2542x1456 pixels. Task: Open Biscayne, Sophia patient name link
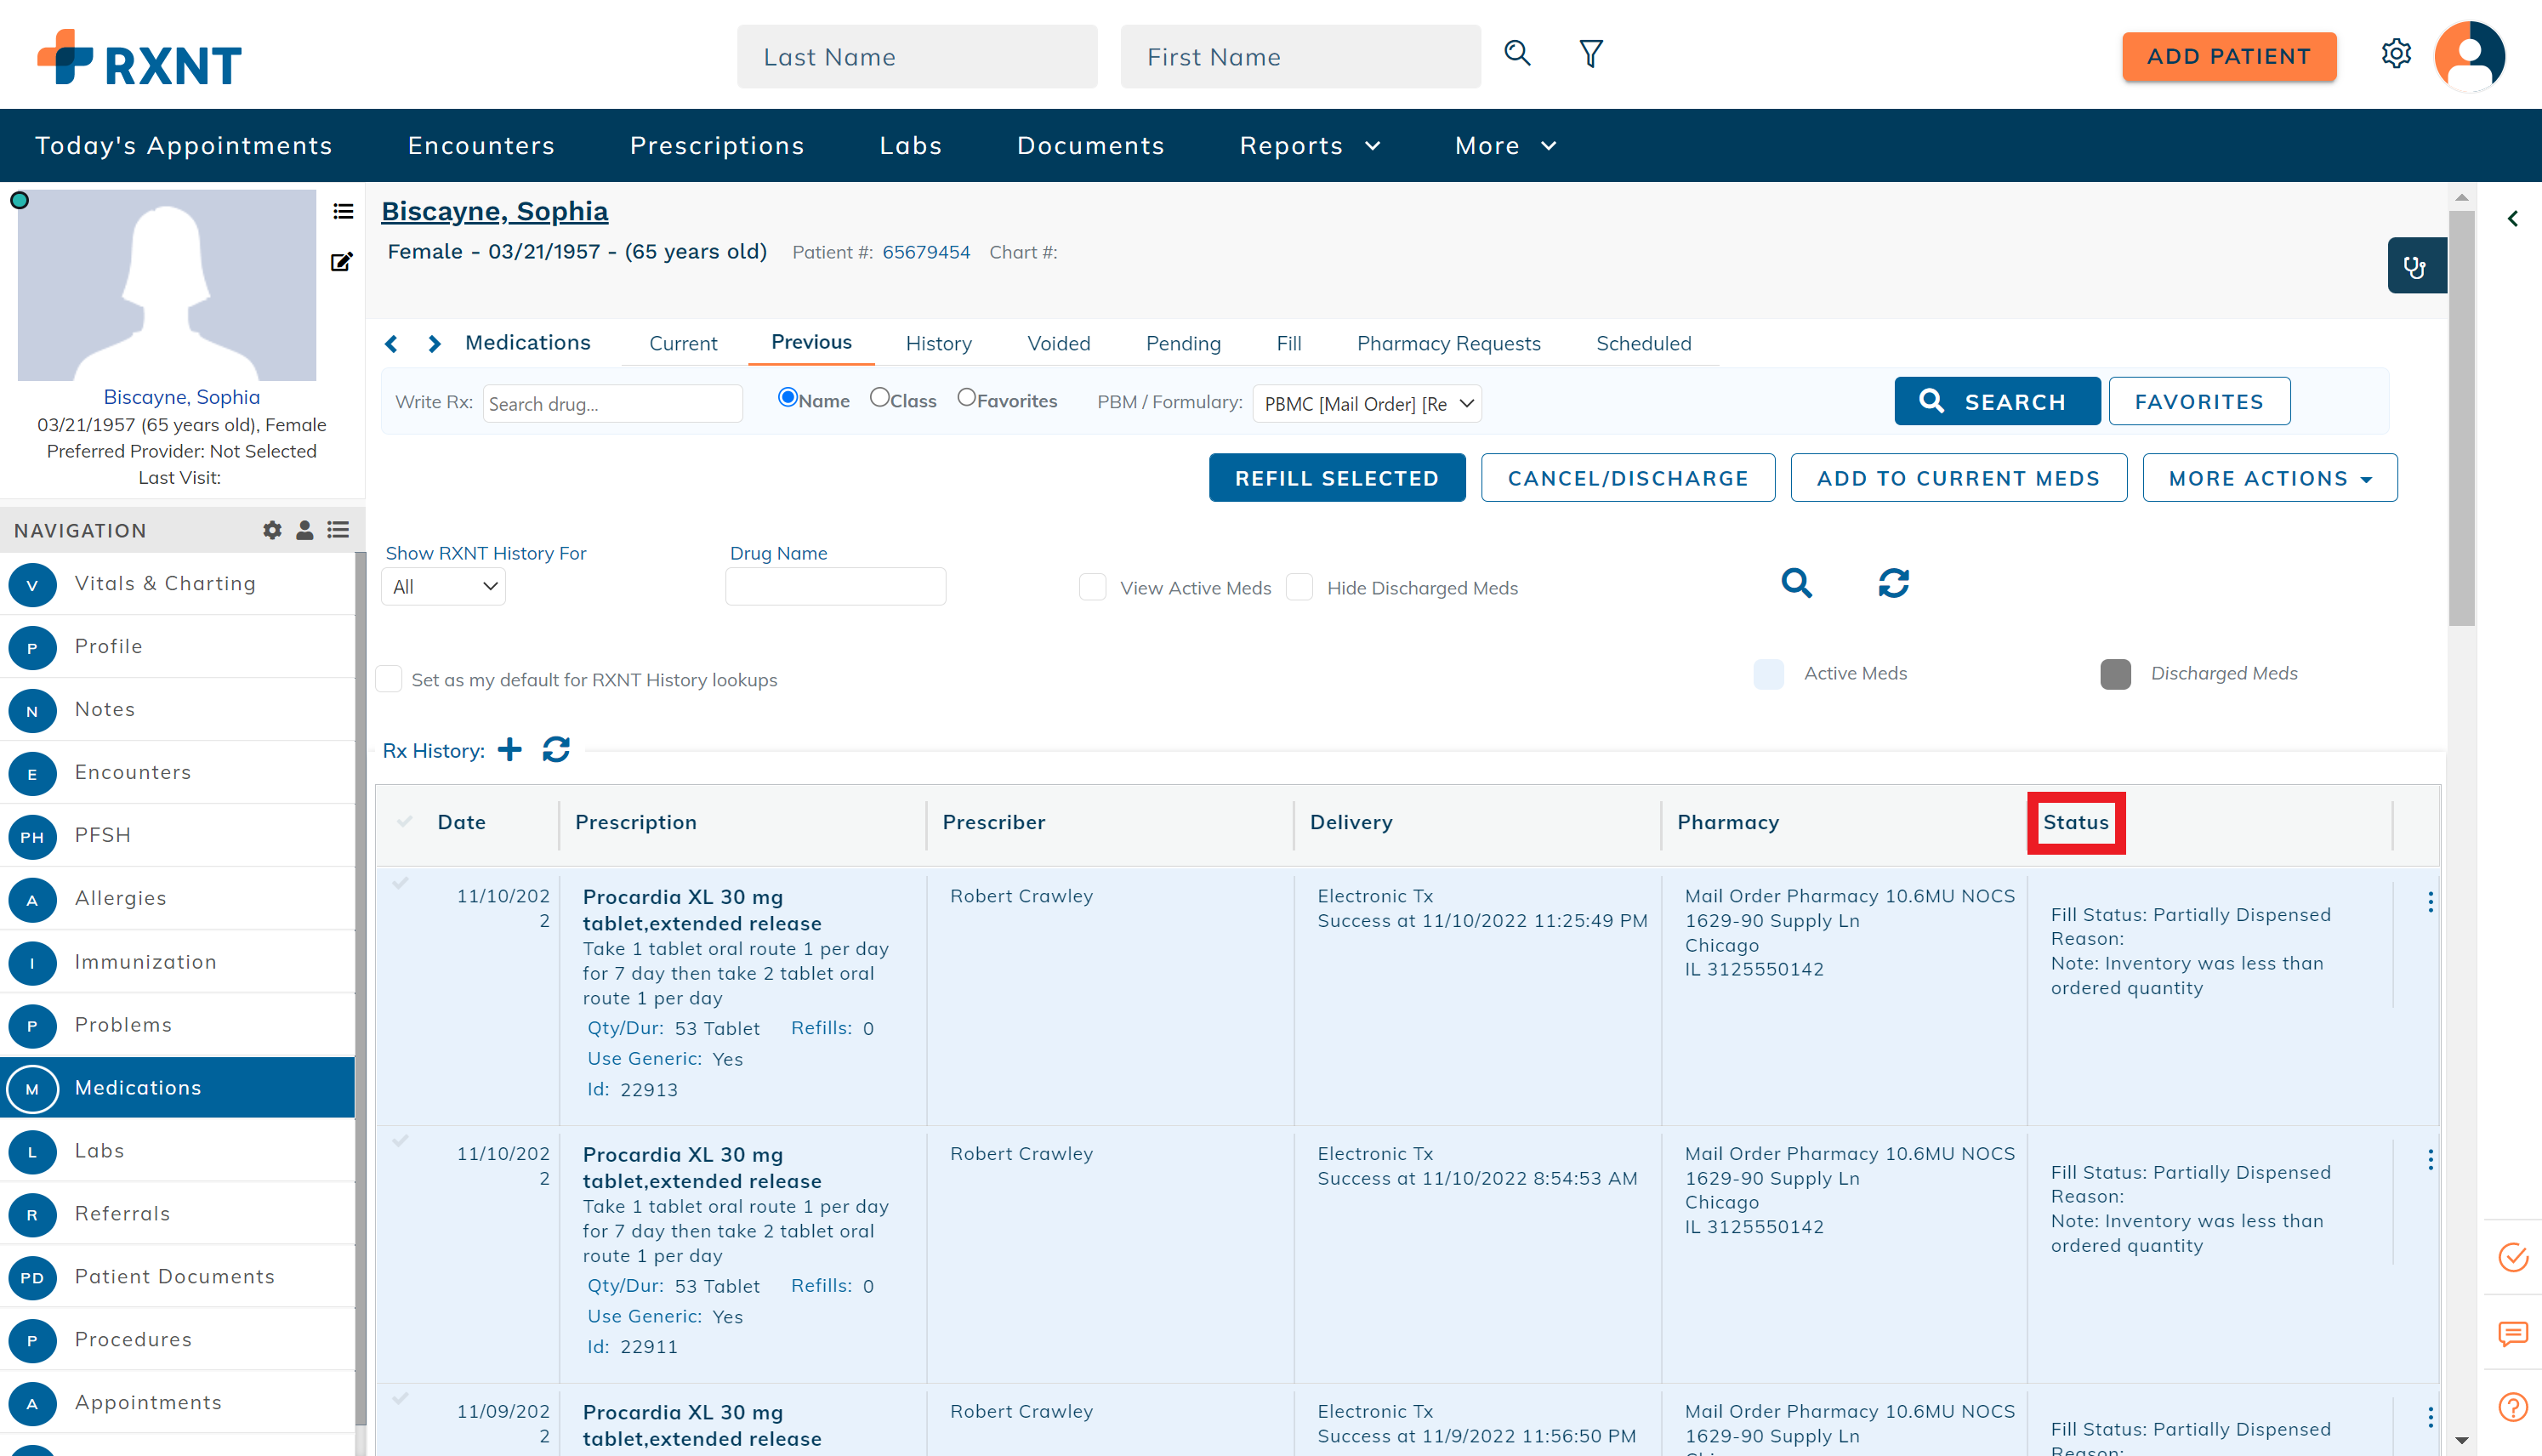pos(494,211)
